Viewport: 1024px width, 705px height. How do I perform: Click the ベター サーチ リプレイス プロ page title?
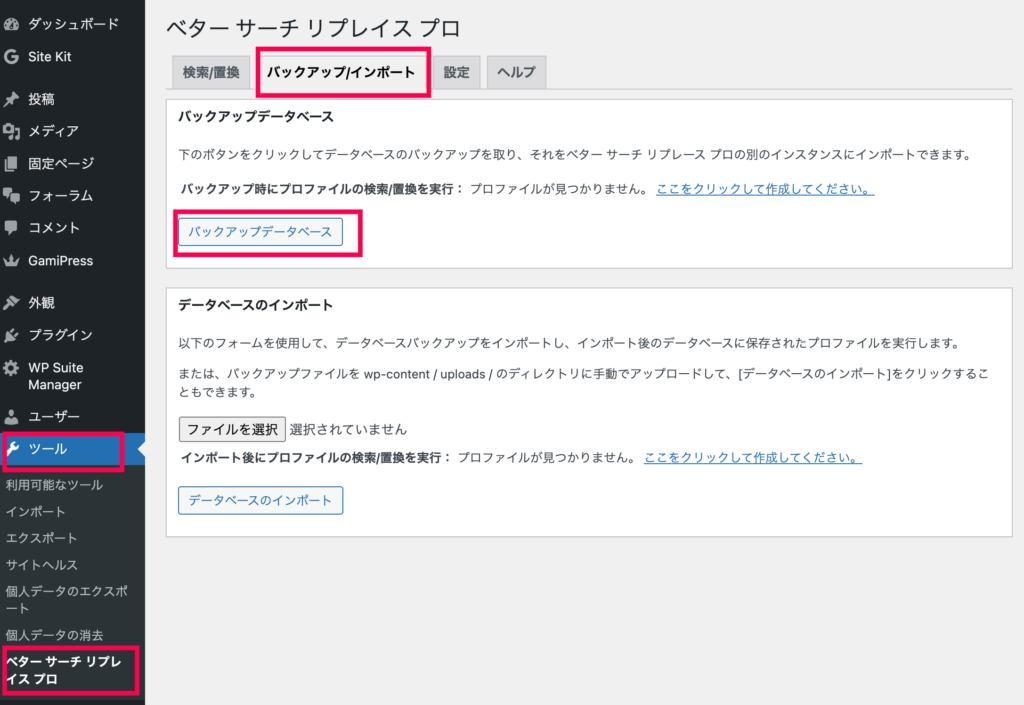pos(314,28)
